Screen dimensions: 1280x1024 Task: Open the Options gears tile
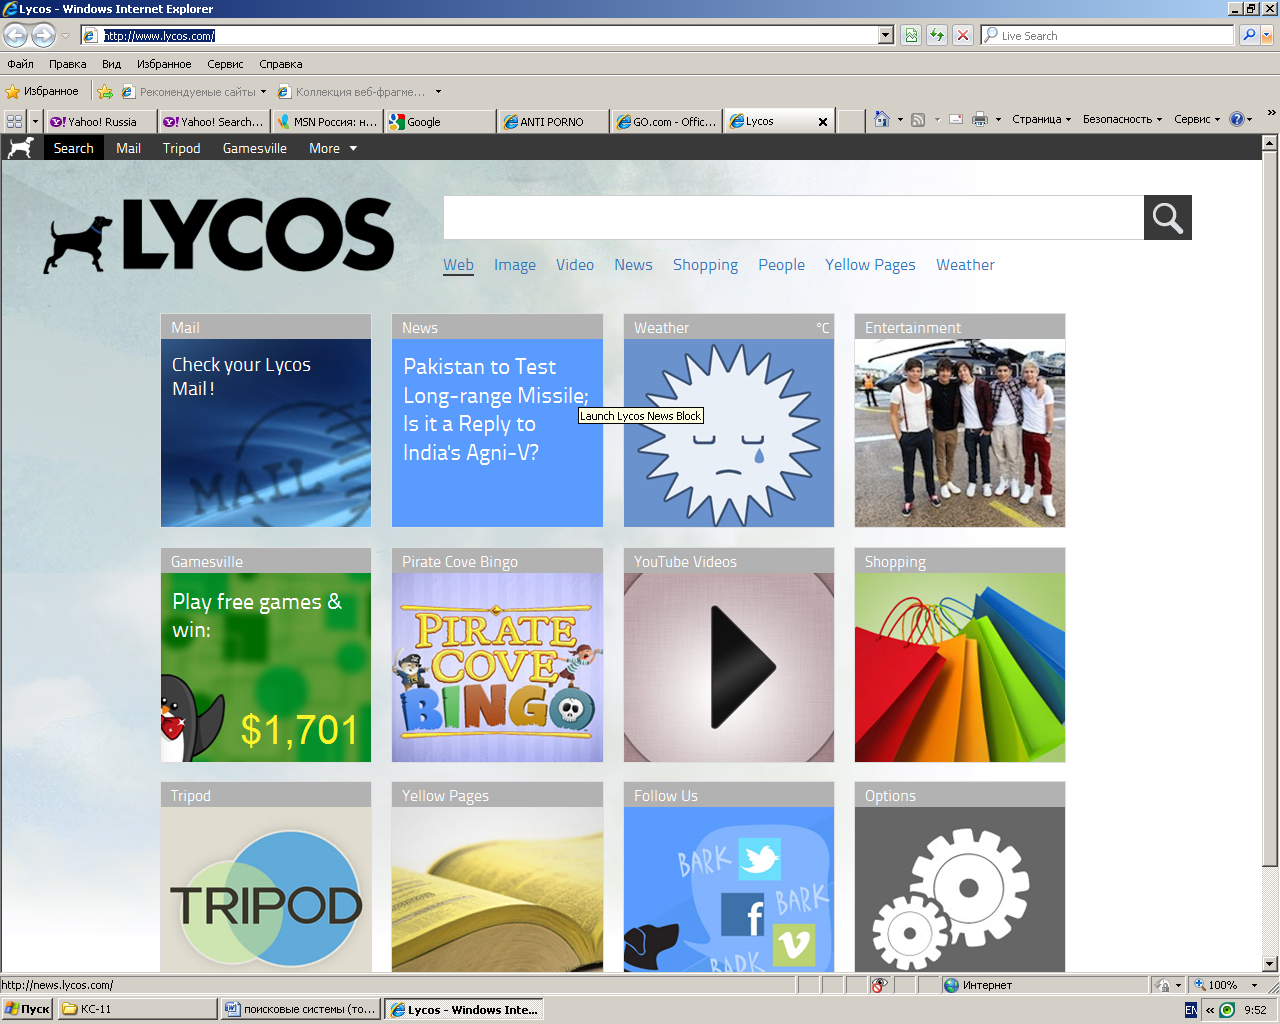point(960,889)
